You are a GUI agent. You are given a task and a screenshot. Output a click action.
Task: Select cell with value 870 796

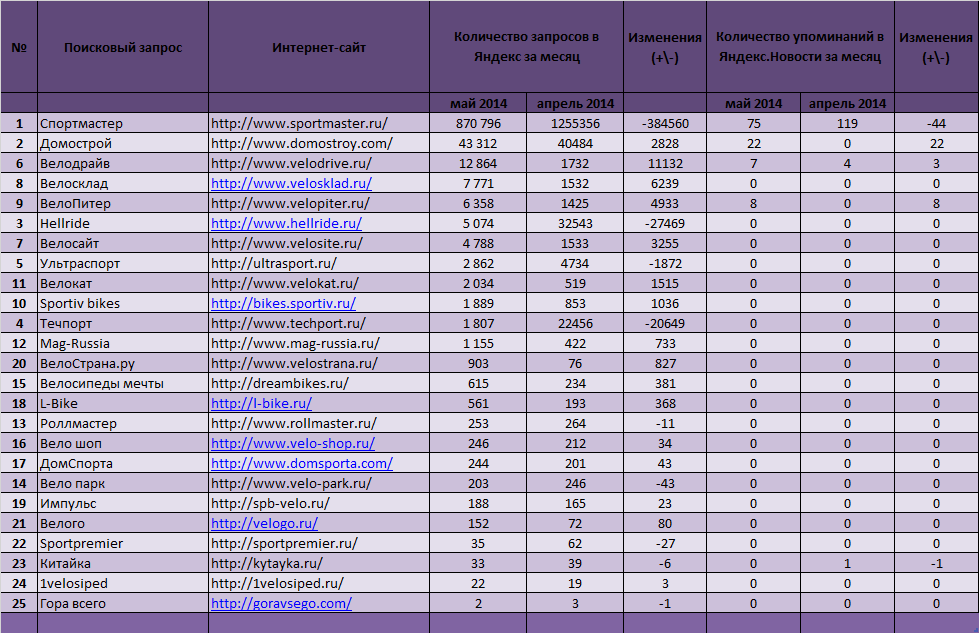click(x=478, y=124)
